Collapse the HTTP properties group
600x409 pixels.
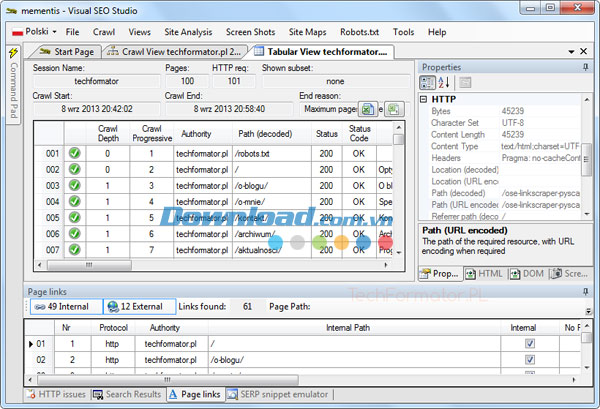424,99
